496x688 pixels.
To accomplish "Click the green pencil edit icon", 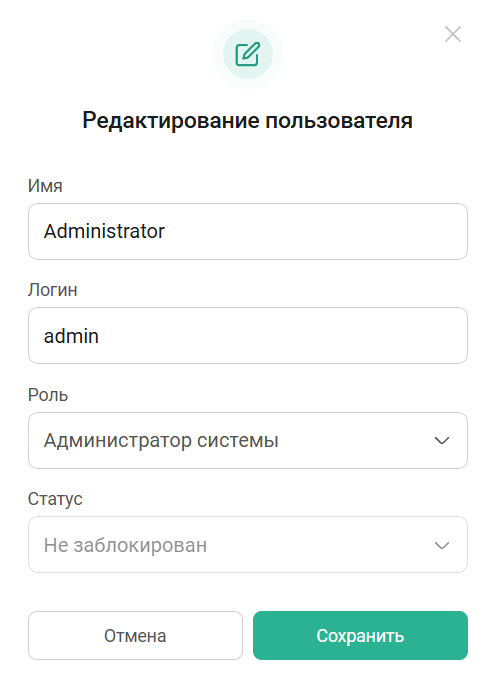I will coord(248,54).
